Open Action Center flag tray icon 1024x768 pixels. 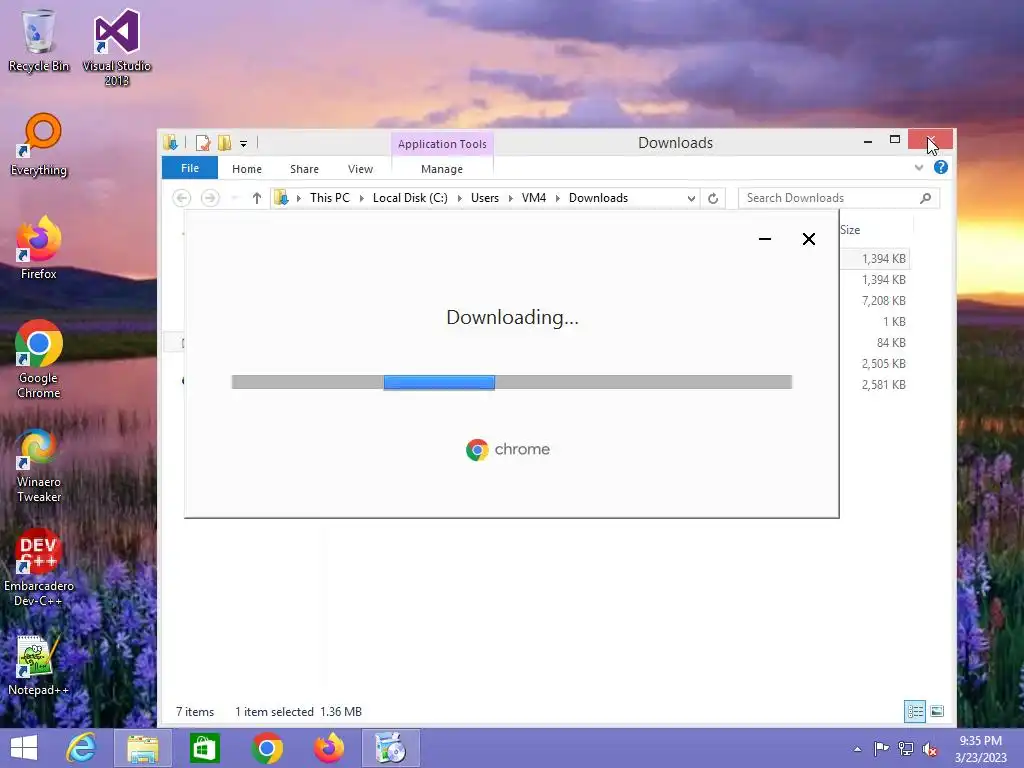click(881, 749)
